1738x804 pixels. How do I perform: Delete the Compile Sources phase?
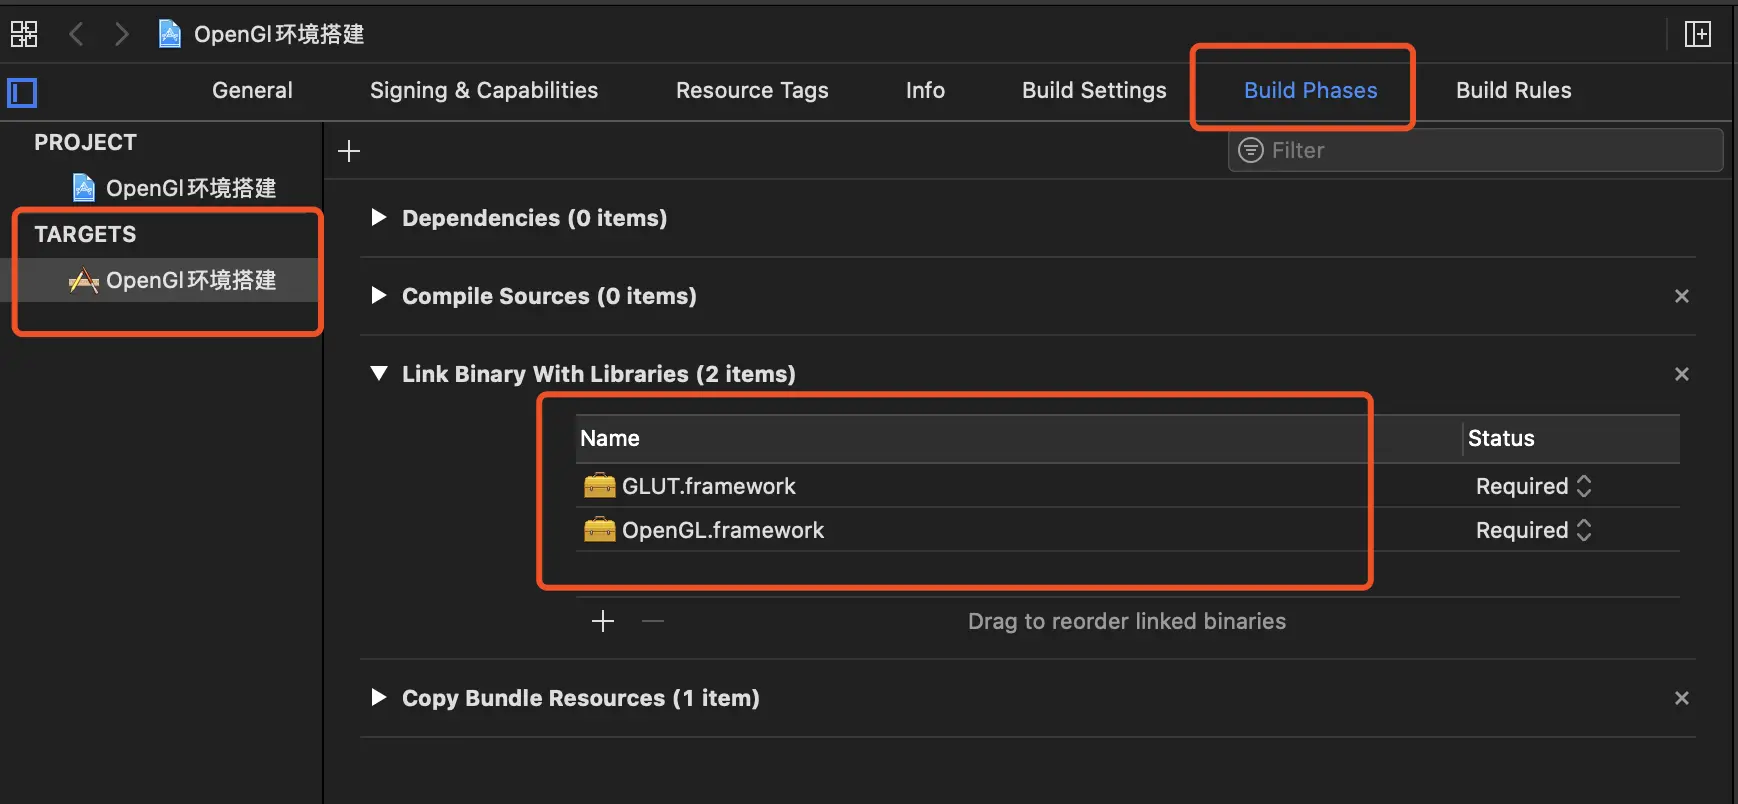(x=1681, y=296)
